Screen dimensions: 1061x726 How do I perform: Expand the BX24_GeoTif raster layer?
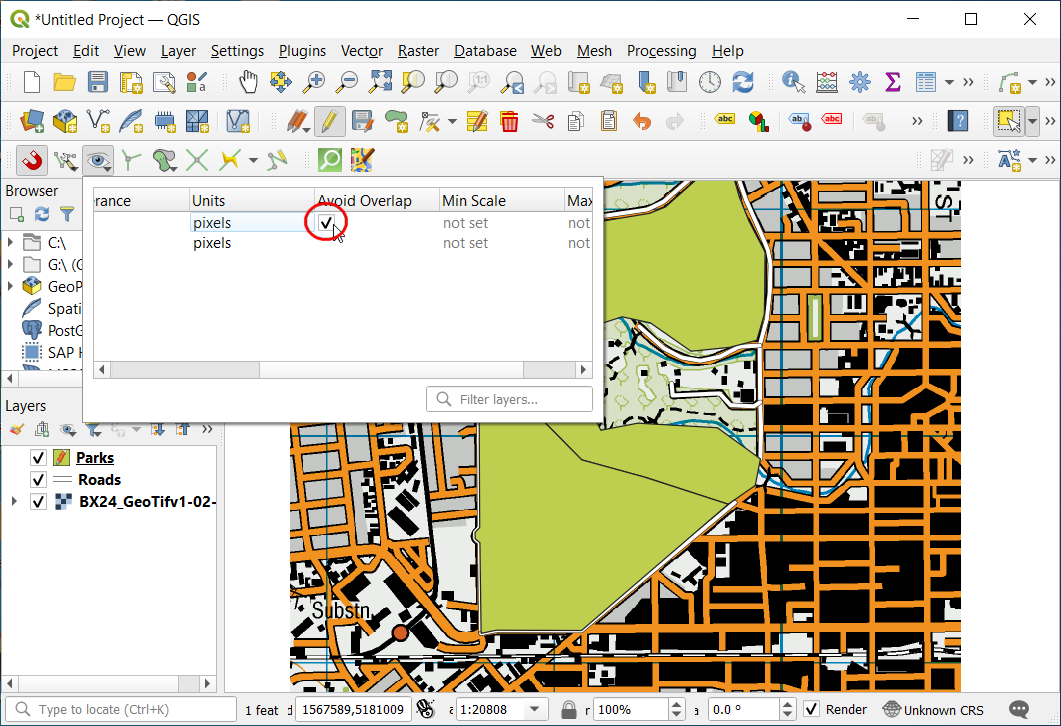pos(14,502)
